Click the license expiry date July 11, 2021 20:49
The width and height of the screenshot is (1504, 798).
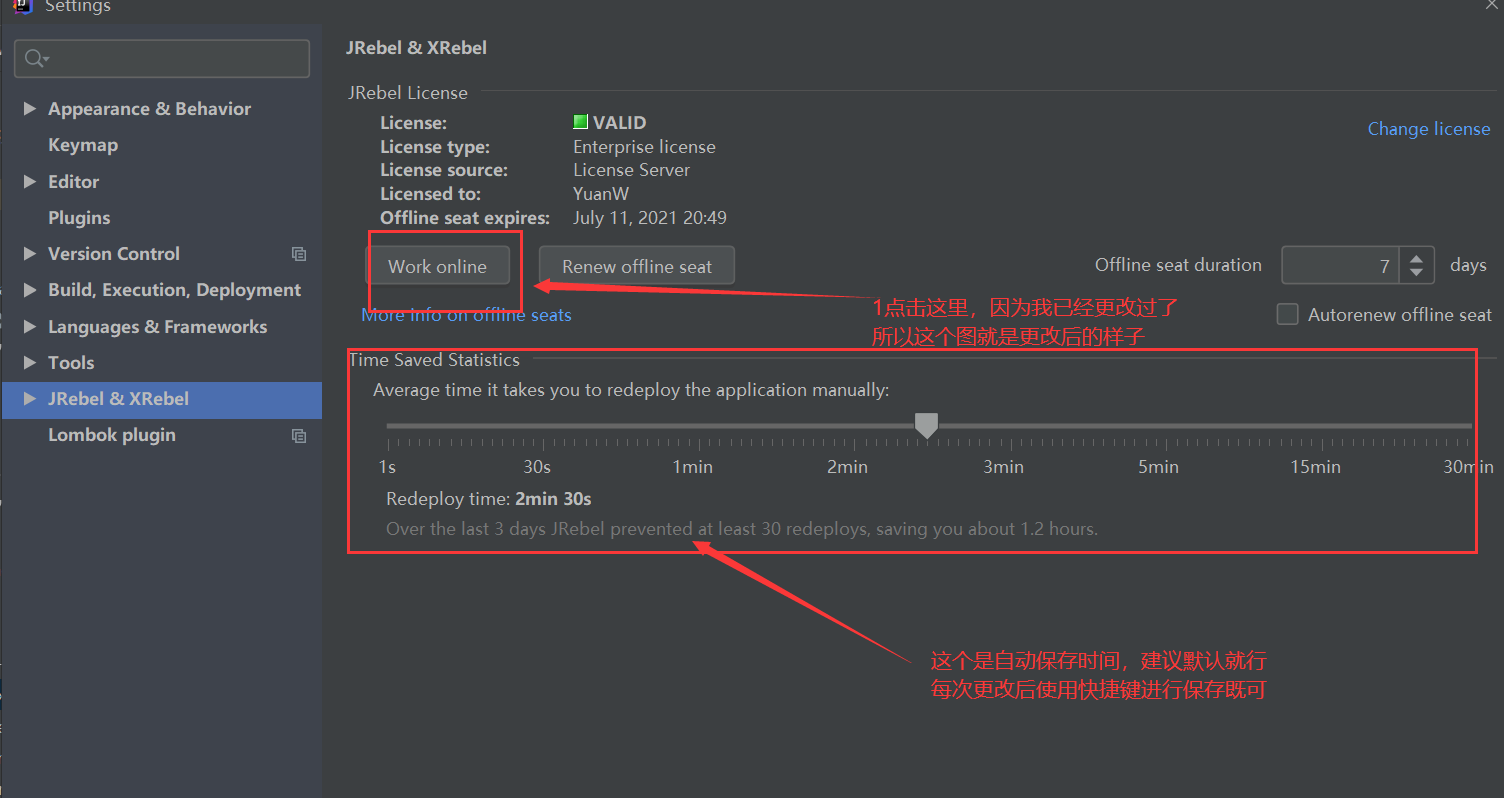650,217
